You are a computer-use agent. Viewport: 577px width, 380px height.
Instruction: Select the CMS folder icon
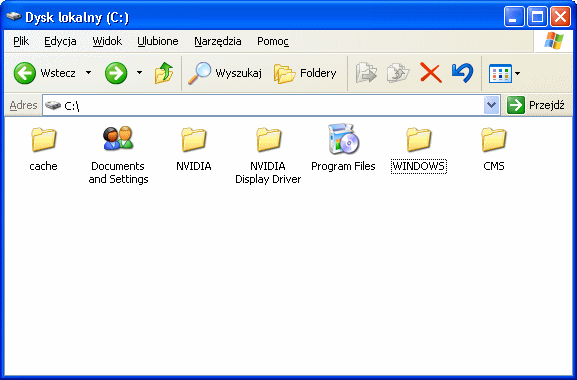pyautogui.click(x=494, y=139)
